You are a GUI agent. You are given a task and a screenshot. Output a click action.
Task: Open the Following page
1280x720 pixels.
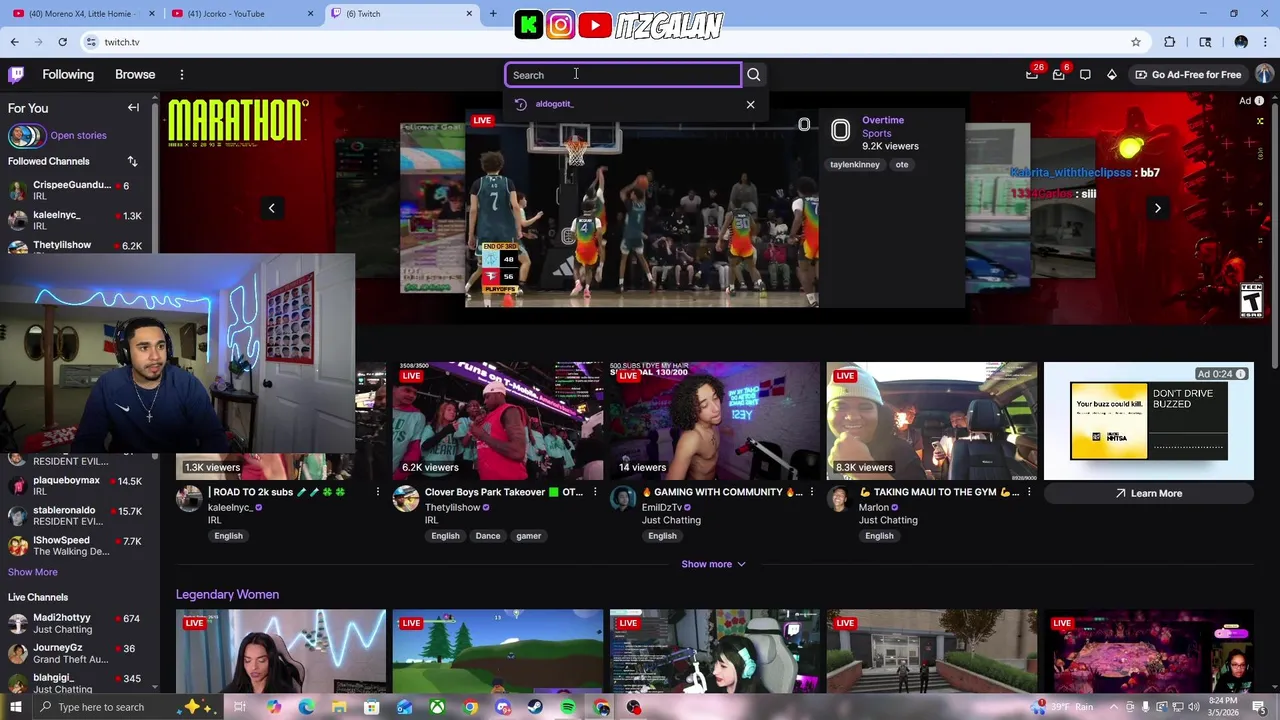click(68, 75)
